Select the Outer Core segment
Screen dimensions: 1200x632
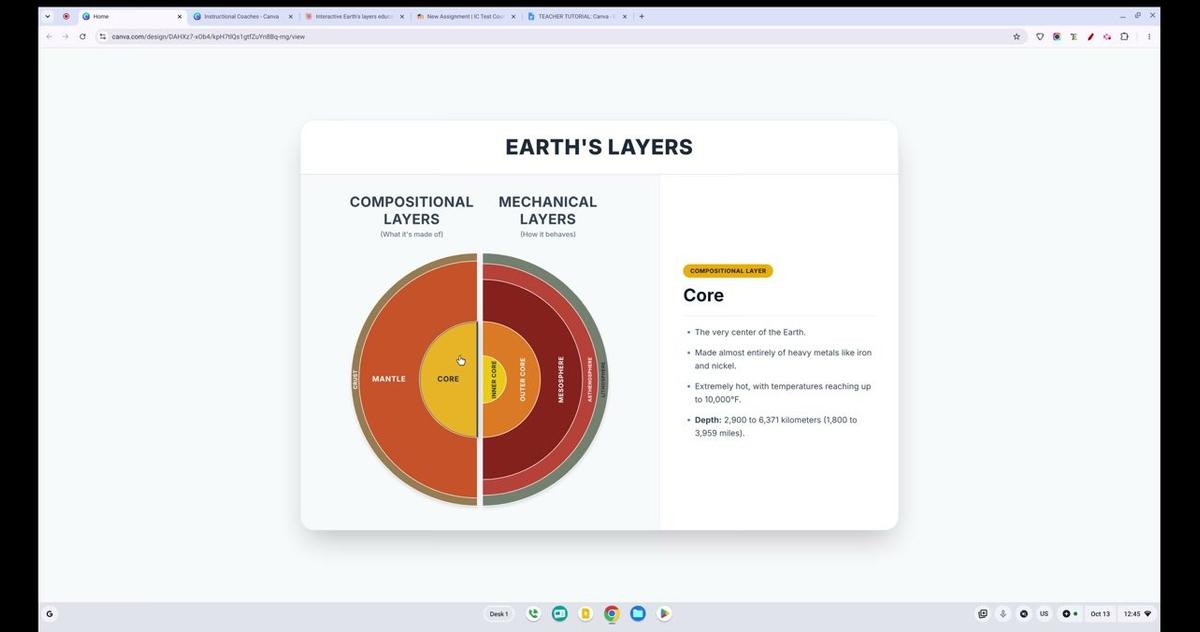pyautogui.click(x=523, y=380)
